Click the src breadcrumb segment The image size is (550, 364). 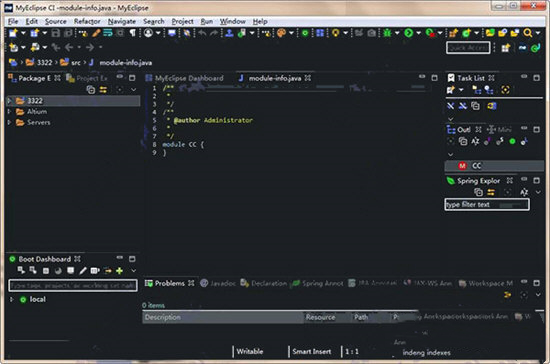(x=71, y=62)
